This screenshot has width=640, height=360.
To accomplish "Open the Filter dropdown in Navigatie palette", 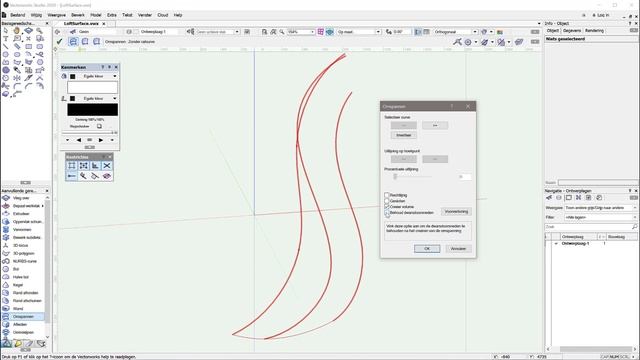I will (600, 218).
